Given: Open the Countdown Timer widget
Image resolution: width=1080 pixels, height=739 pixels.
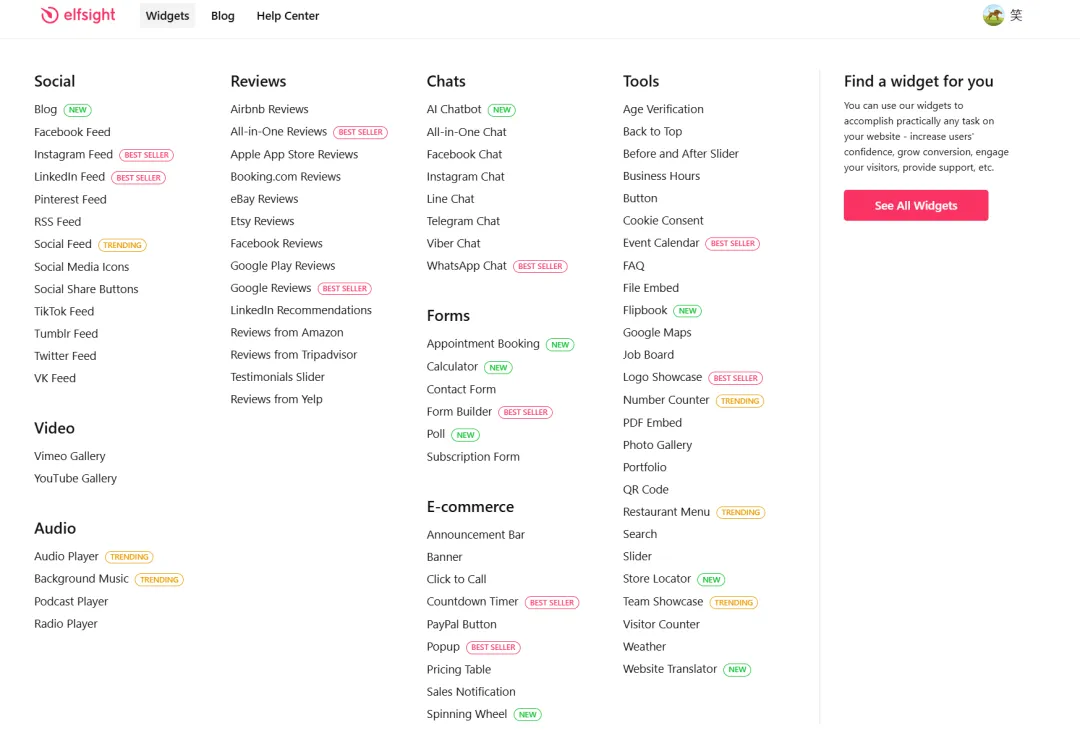Looking at the screenshot, I should click(472, 602).
